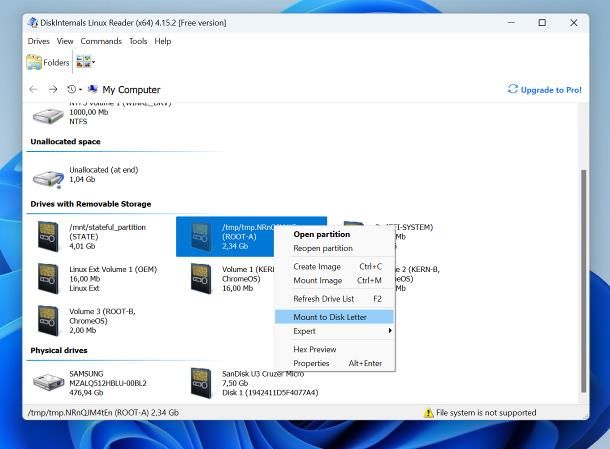This screenshot has width=610, height=449.
Task: Select the Unallocated (at end) drive icon
Action: point(48,179)
